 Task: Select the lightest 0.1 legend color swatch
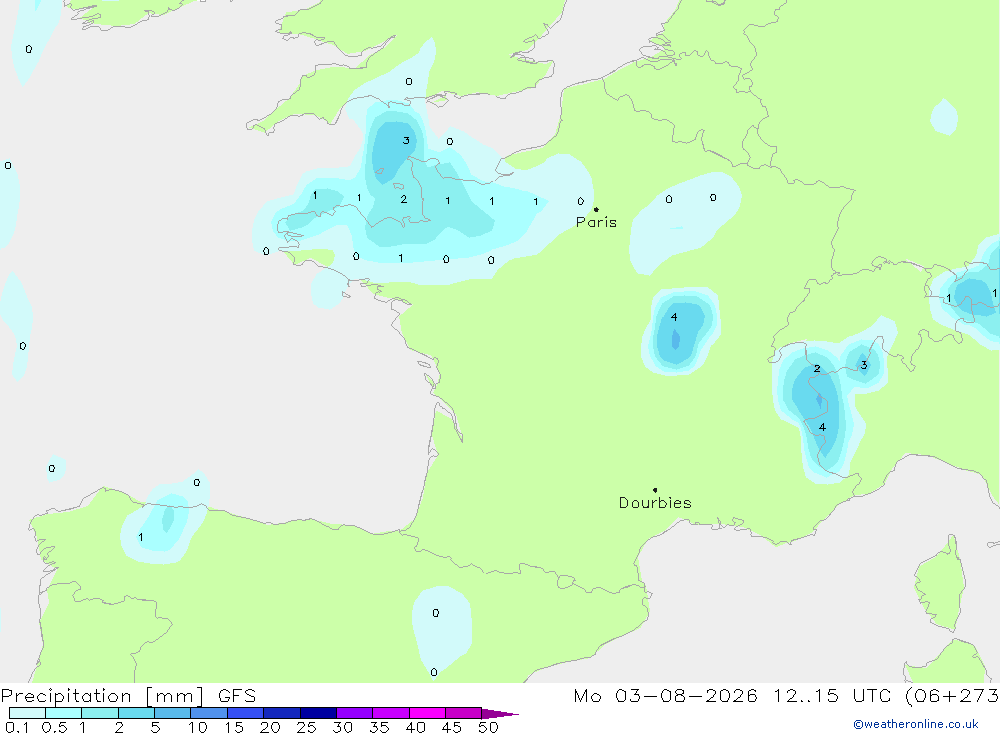coord(27,713)
